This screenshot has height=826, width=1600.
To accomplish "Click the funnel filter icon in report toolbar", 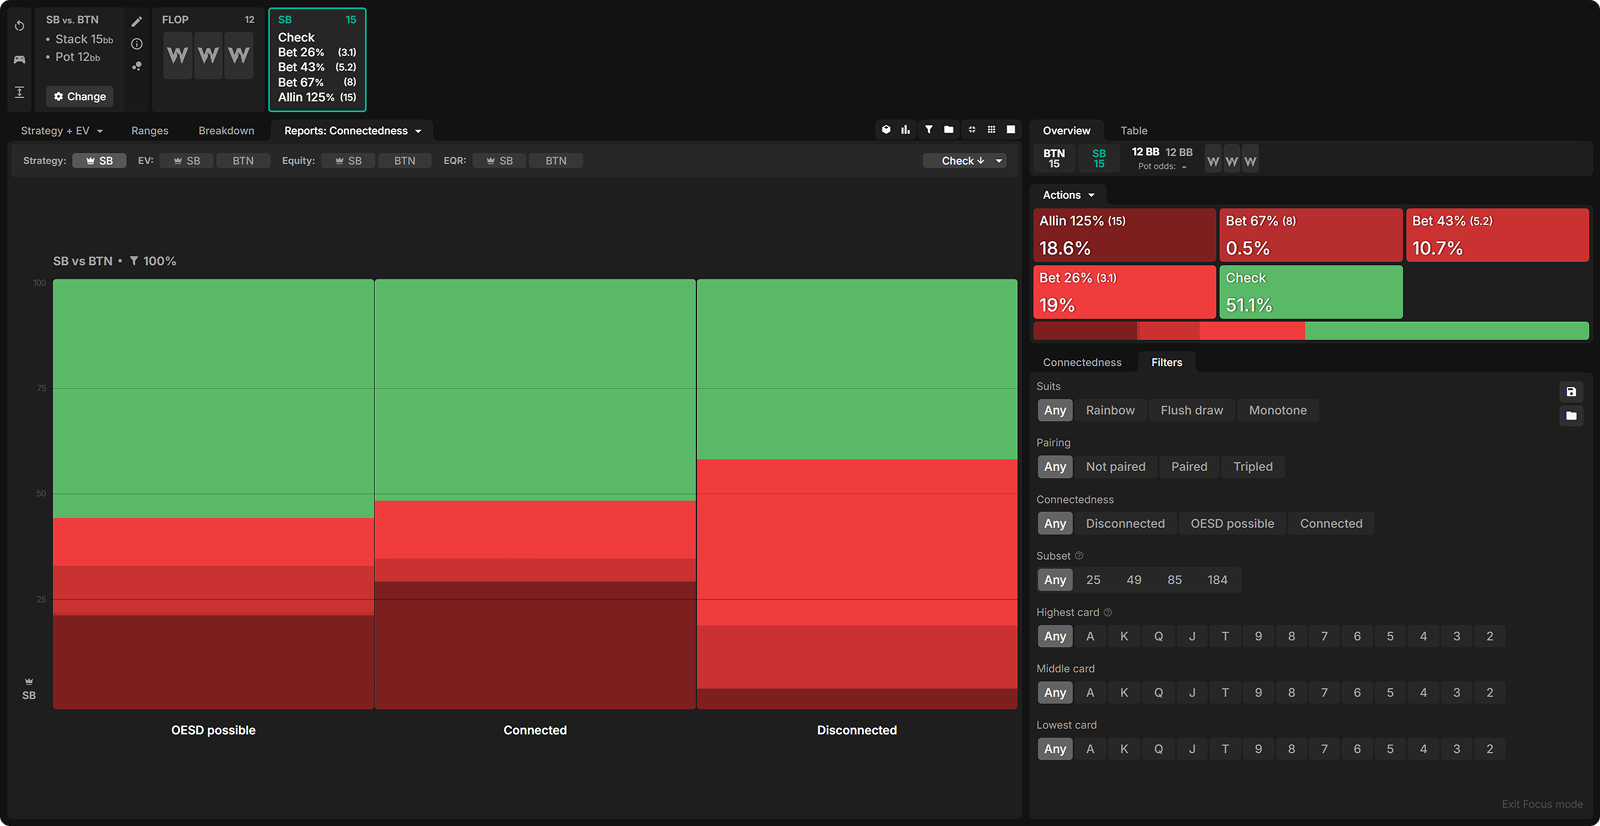I will [928, 130].
